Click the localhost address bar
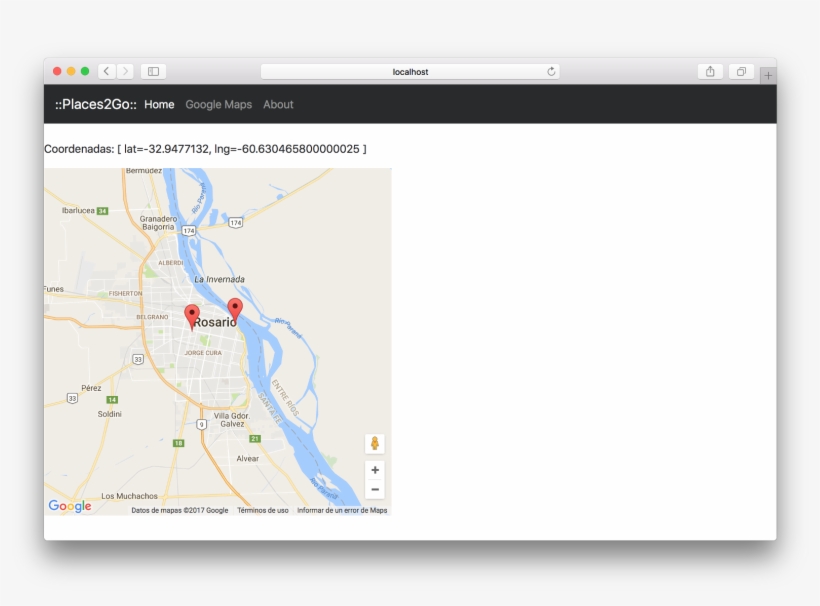Screen dimensions: 820x606 410,72
